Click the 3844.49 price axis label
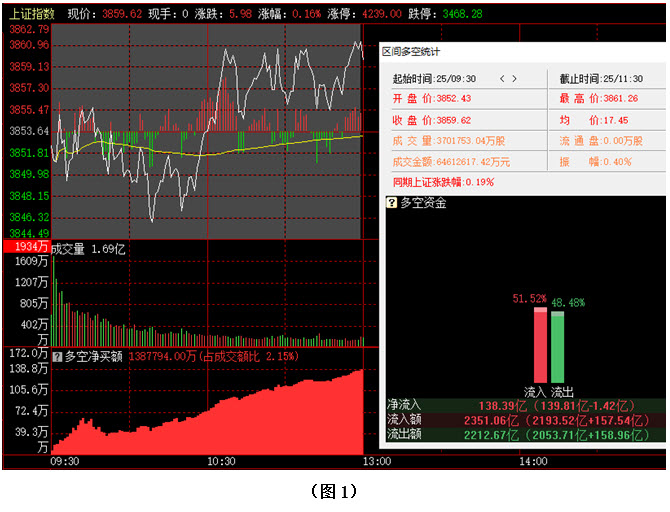 point(29,233)
